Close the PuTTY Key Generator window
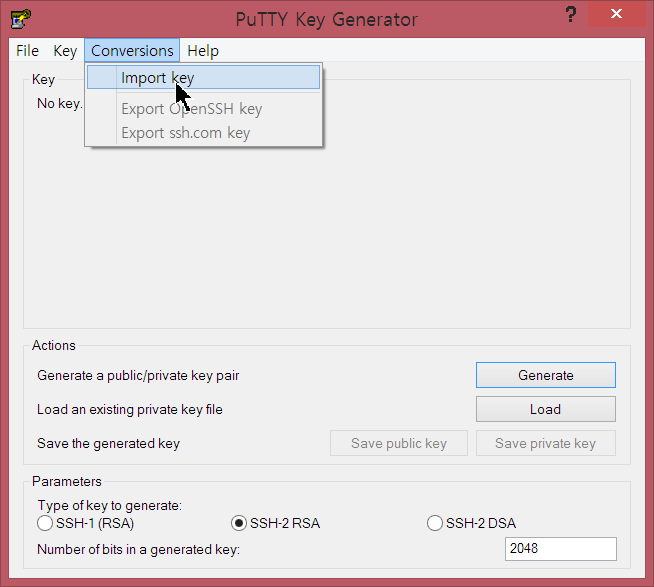The image size is (654, 587). coord(616,14)
